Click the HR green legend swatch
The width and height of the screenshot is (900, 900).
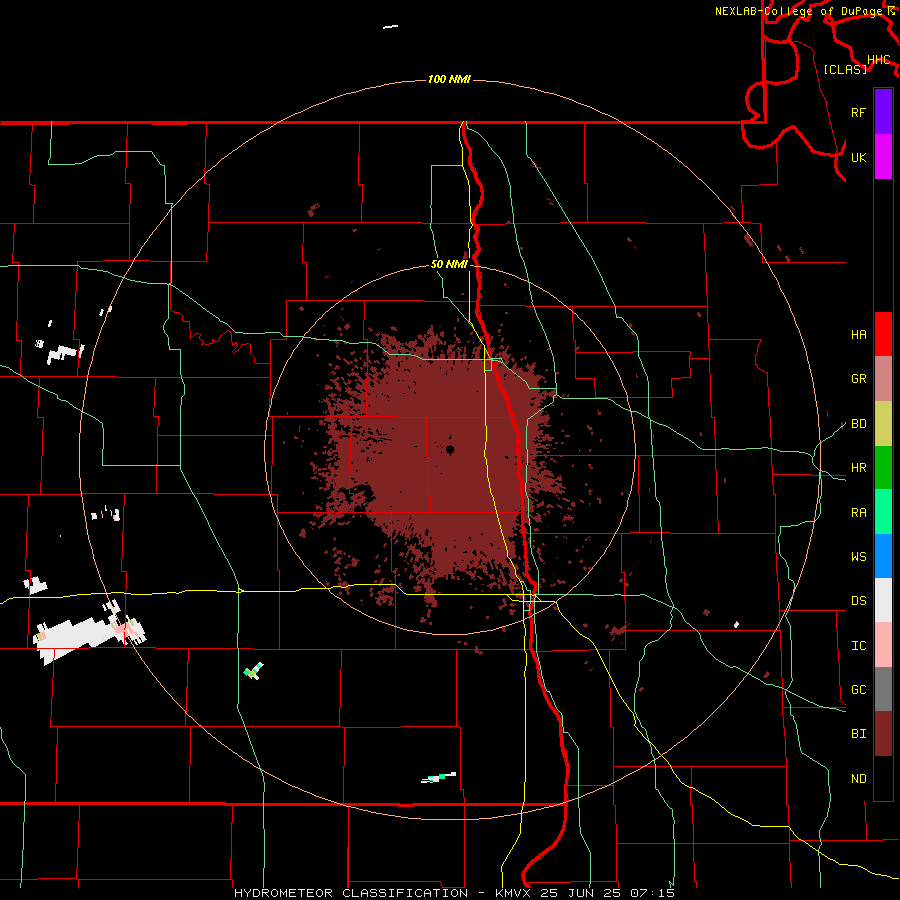click(883, 467)
